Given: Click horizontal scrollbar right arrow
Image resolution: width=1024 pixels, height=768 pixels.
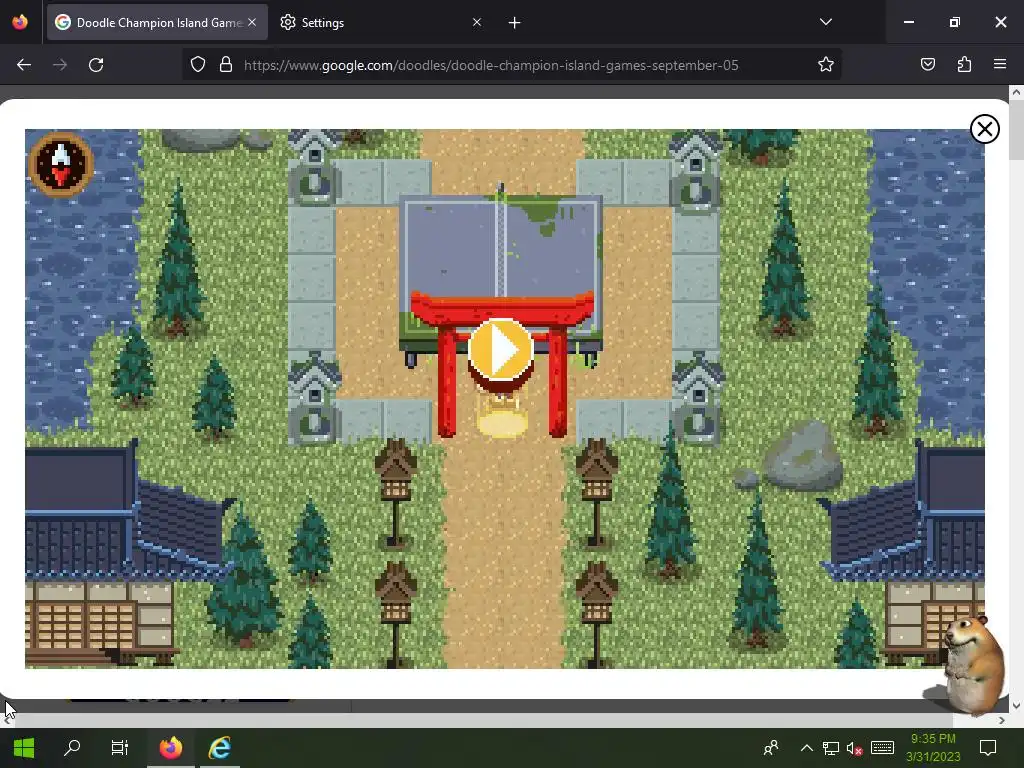Looking at the screenshot, I should 1002,720.
